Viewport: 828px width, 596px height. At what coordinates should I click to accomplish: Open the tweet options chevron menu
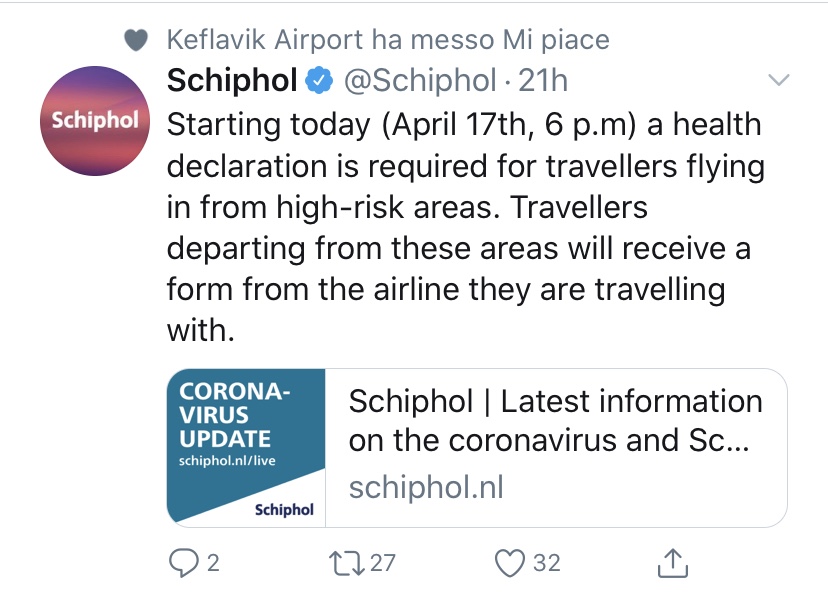[x=777, y=80]
